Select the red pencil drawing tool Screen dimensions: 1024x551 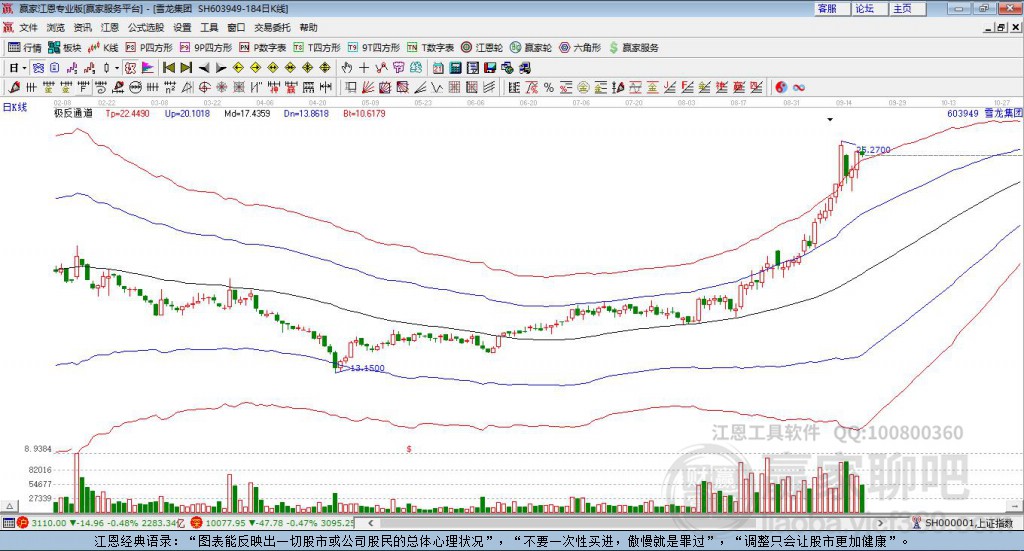pos(14,87)
